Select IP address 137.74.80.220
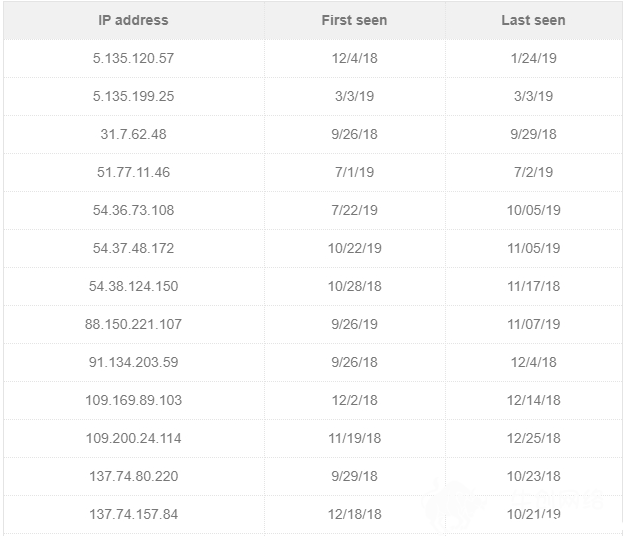The width and height of the screenshot is (623, 536). coord(133,476)
